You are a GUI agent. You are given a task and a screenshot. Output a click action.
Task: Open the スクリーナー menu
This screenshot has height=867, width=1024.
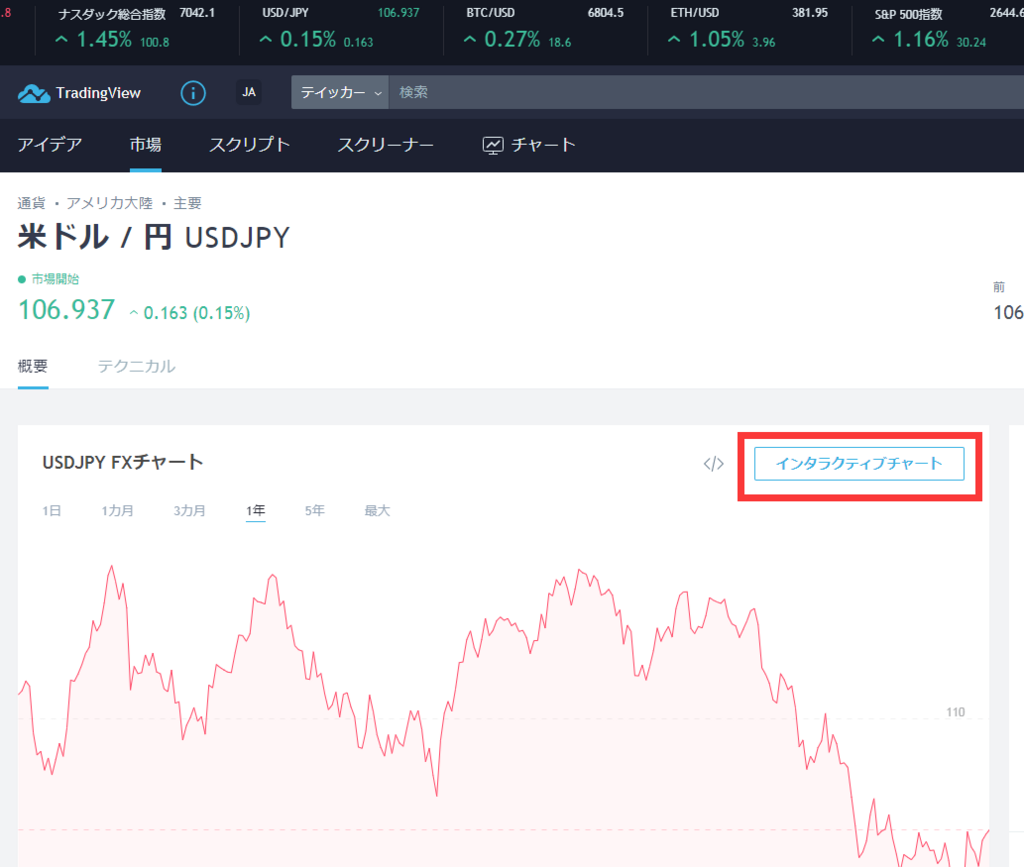pos(385,144)
